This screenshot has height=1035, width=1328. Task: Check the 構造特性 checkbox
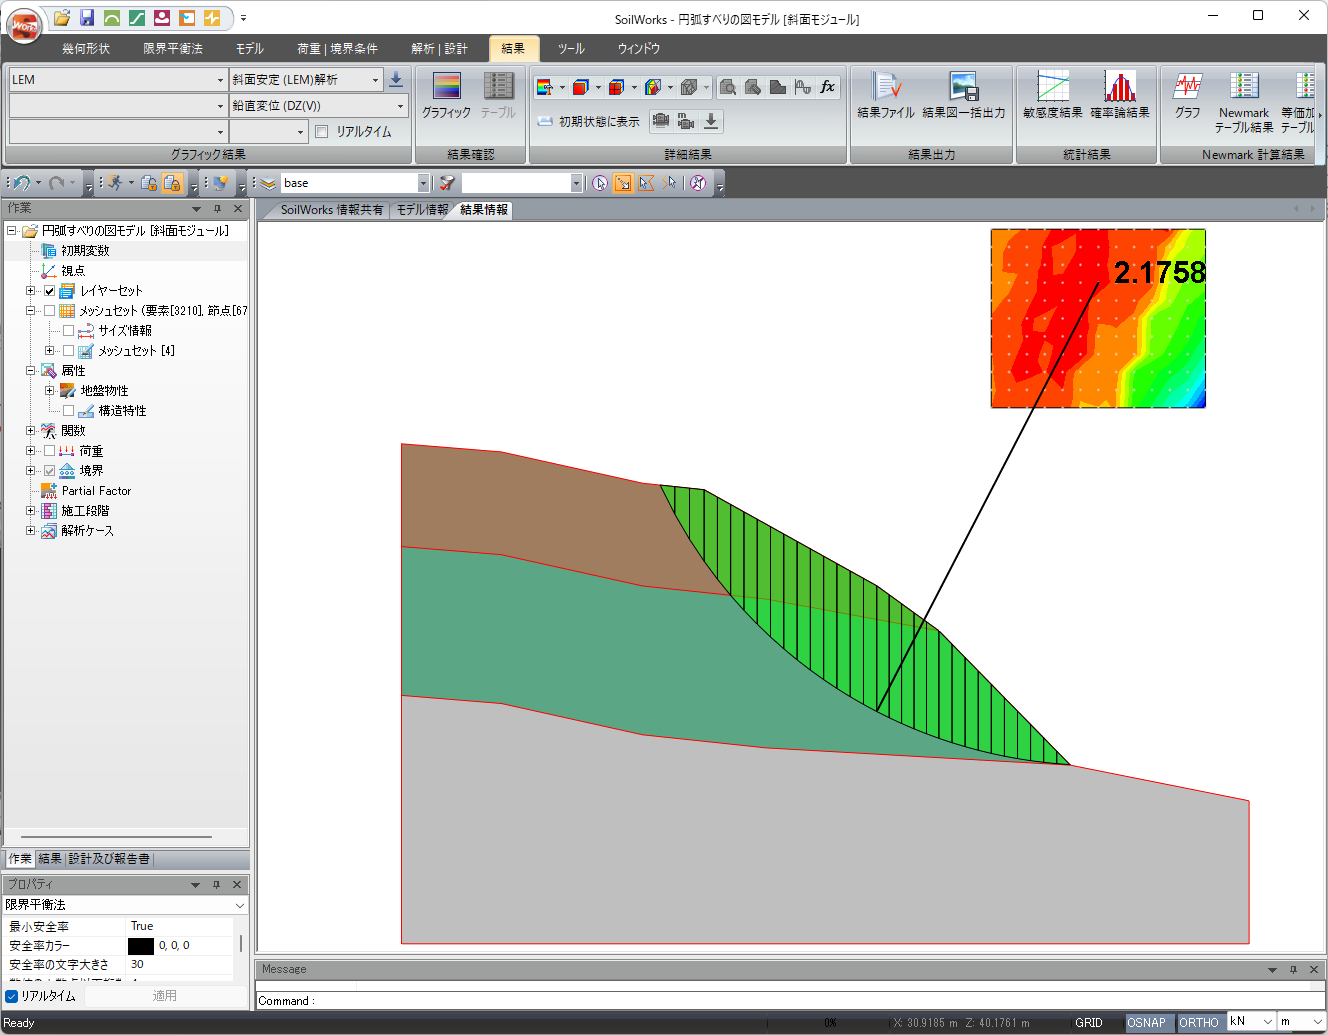coord(68,411)
